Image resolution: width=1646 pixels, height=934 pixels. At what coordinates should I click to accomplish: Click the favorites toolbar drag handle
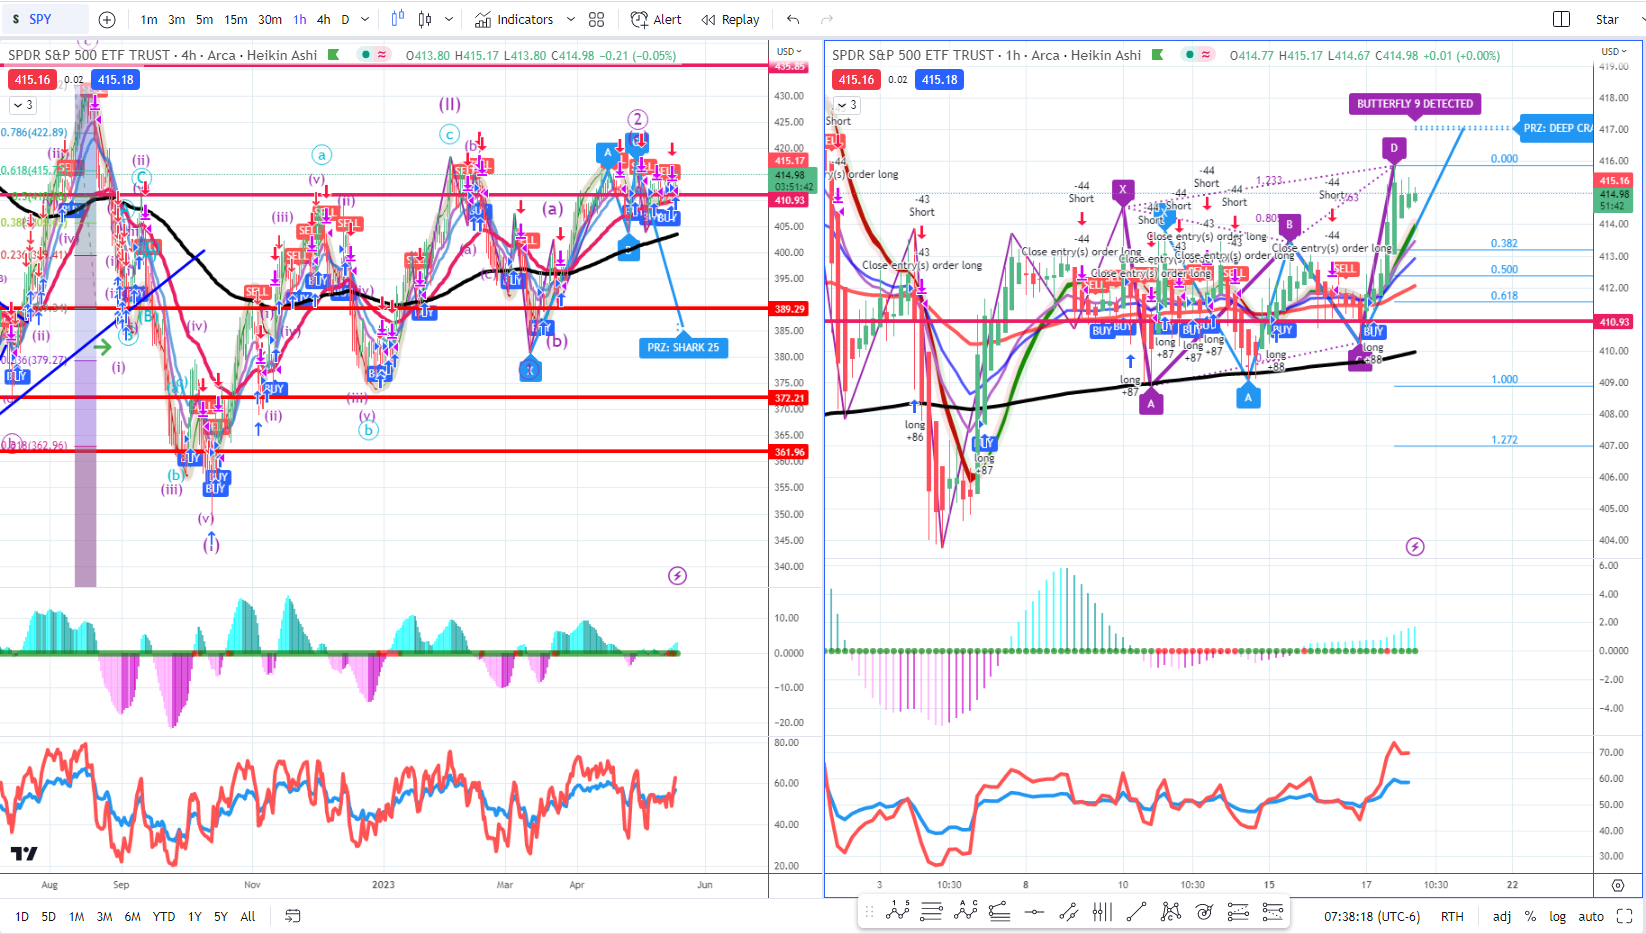pos(869,911)
